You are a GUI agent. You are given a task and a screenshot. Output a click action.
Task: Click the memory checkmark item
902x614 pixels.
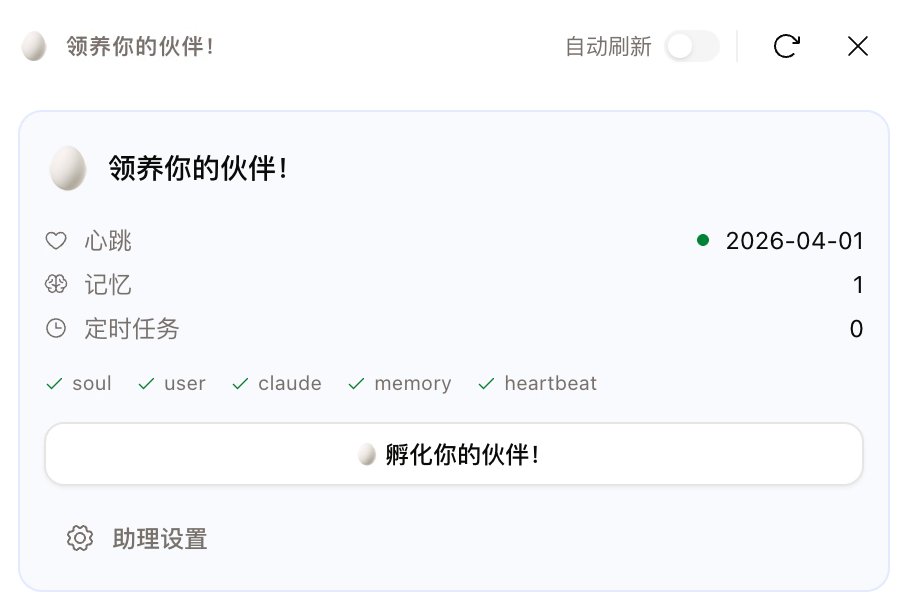click(x=400, y=384)
